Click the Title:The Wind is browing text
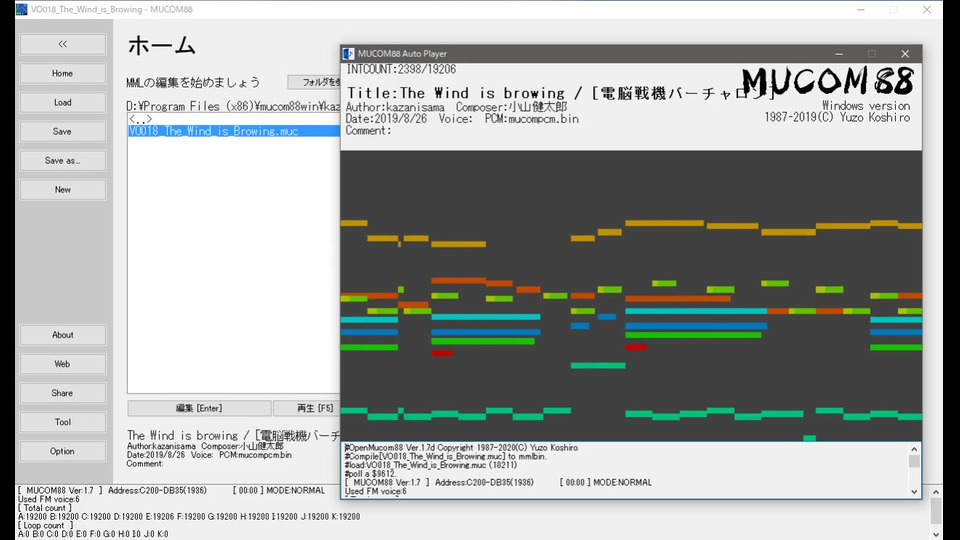The width and height of the screenshot is (960, 540). pos(456,93)
